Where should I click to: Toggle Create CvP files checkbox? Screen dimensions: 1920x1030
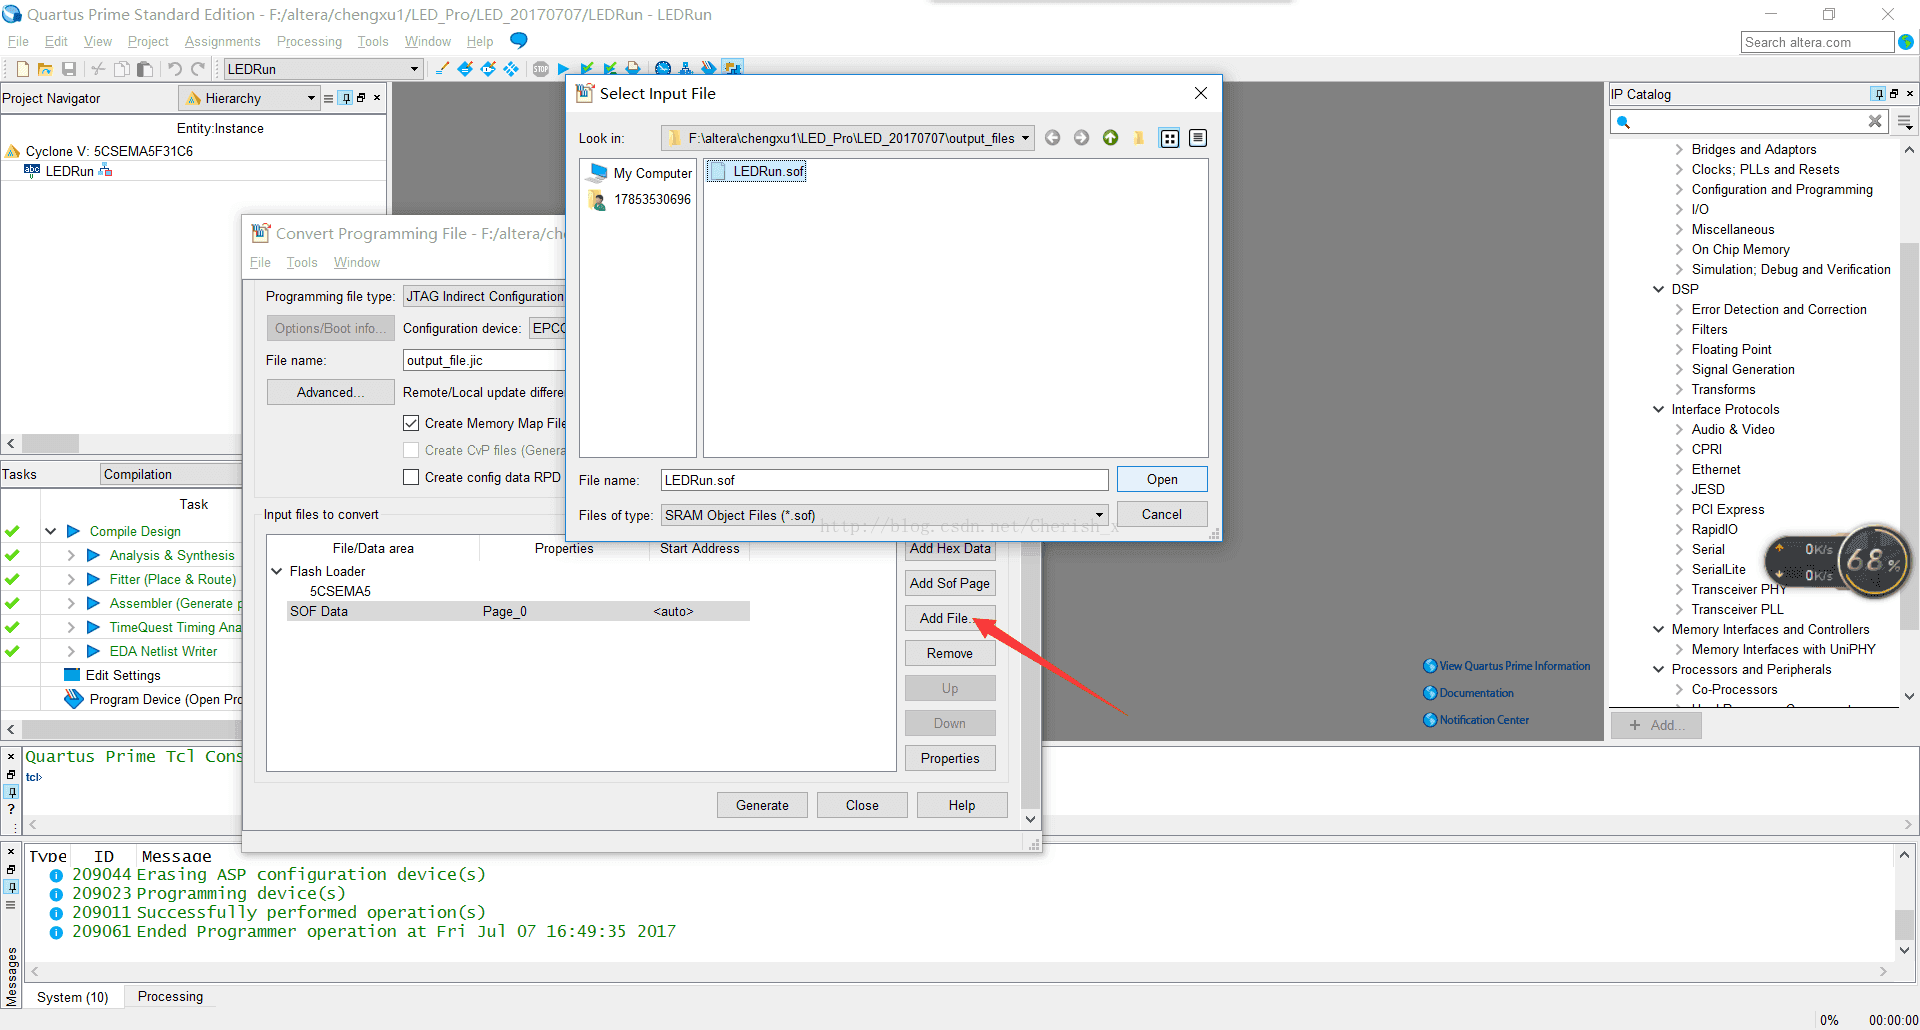411,451
